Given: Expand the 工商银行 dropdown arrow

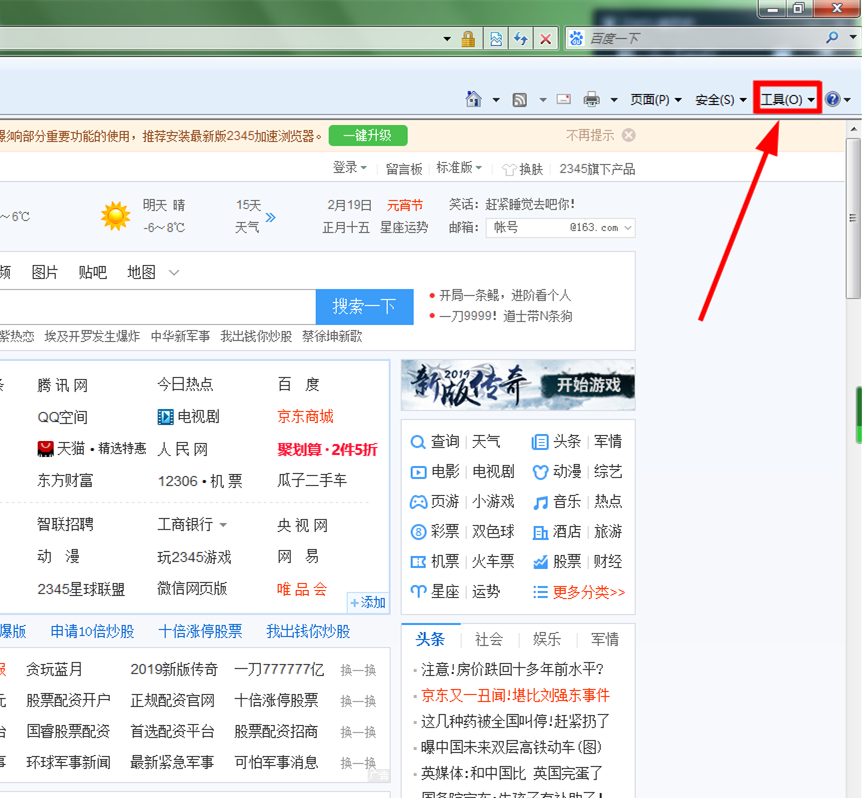Looking at the screenshot, I should tap(223, 525).
